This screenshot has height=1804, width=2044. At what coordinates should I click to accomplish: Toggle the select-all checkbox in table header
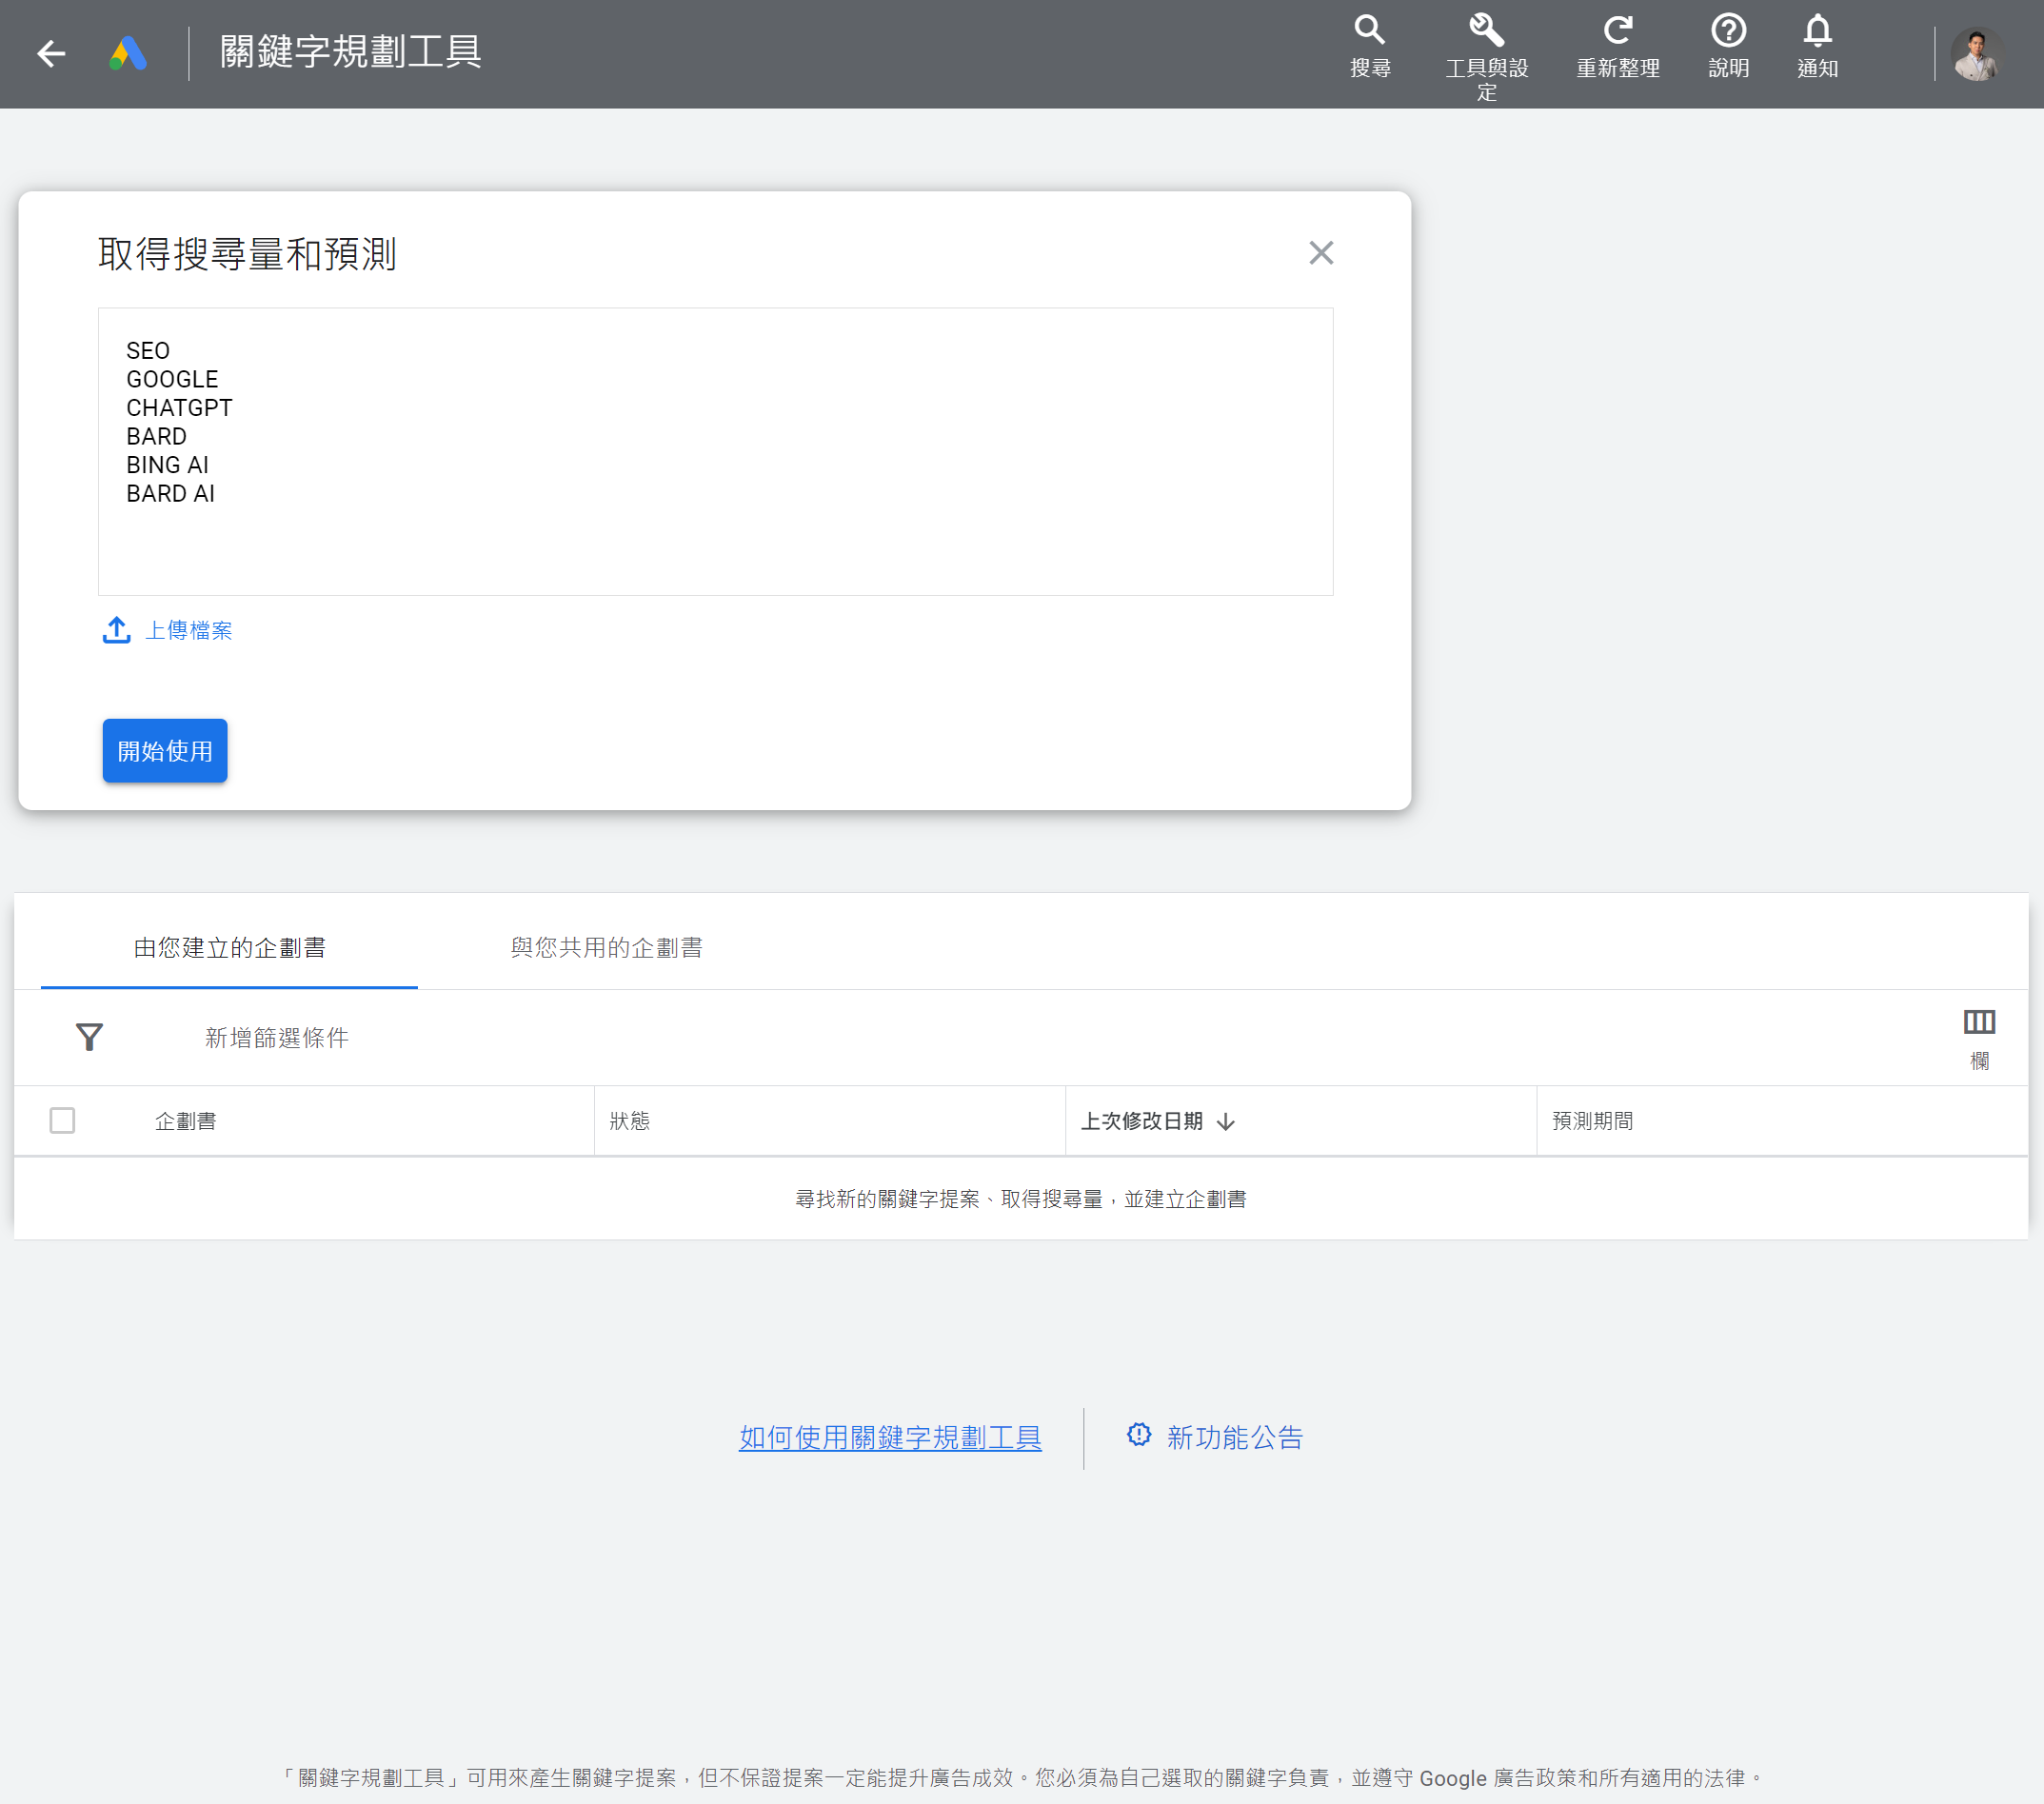[x=62, y=1120]
